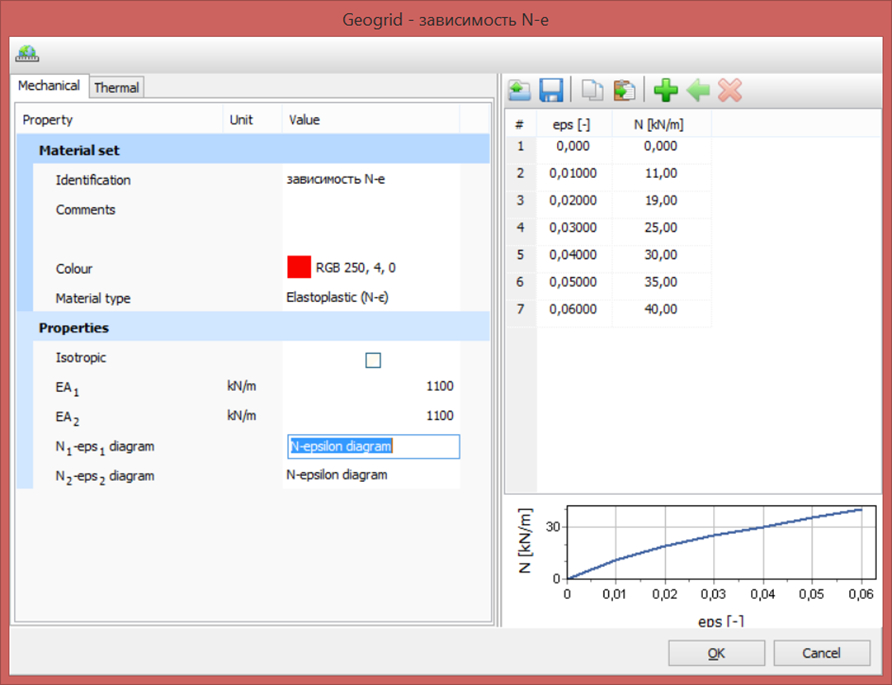This screenshot has height=685, width=892.
Task: Click the red colour swatch
Action: tap(299, 267)
